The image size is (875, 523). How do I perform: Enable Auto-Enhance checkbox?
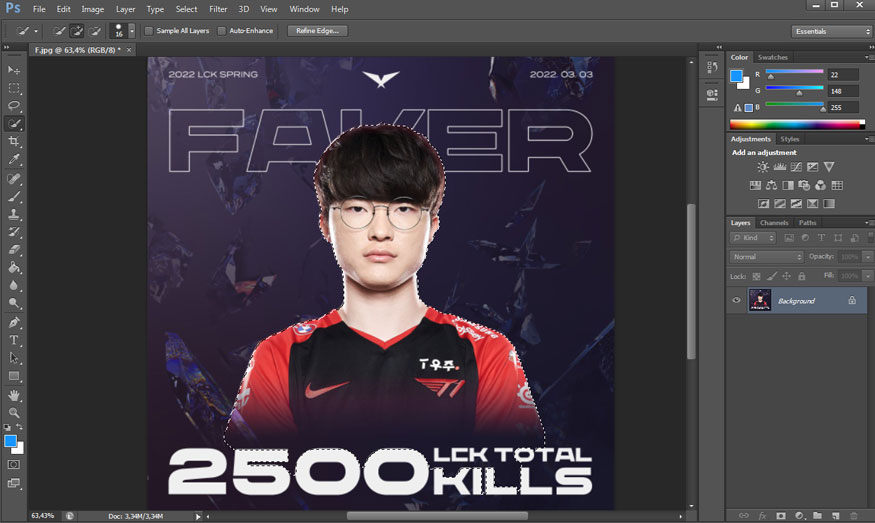(x=222, y=31)
